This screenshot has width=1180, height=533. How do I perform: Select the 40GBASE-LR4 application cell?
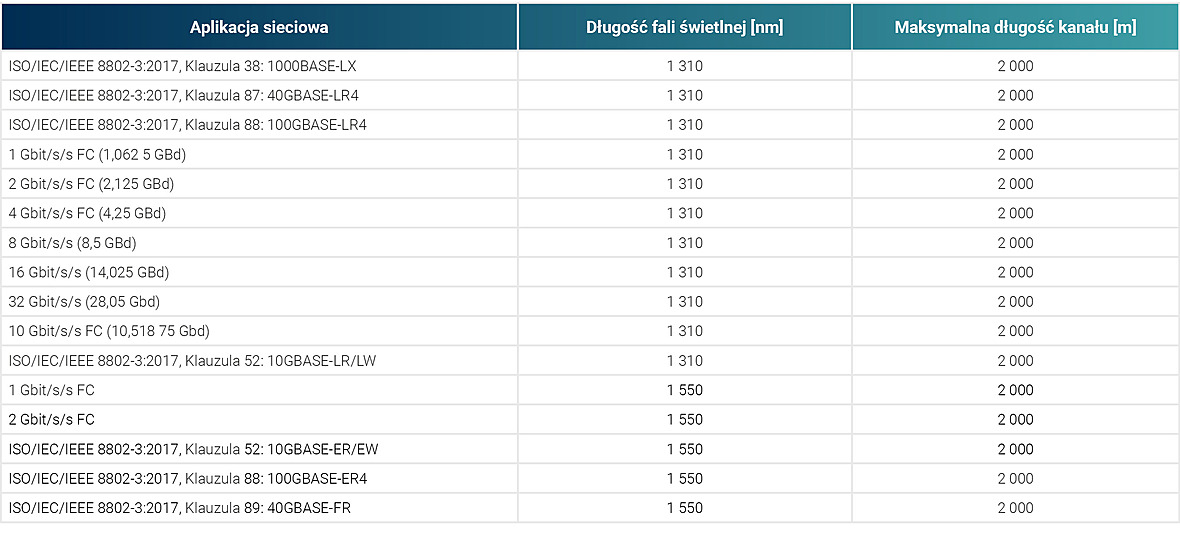259,96
